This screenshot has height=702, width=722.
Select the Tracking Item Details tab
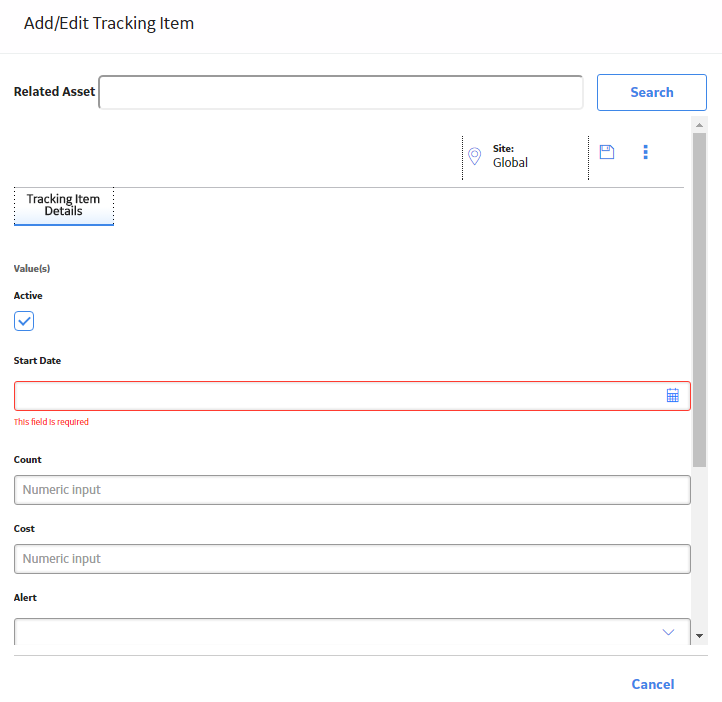(64, 206)
